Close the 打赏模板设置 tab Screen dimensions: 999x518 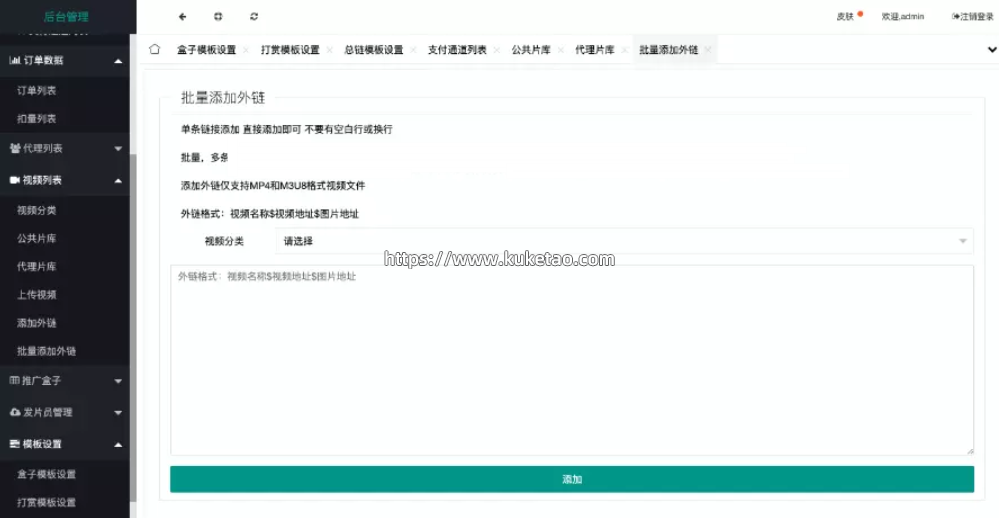329,50
